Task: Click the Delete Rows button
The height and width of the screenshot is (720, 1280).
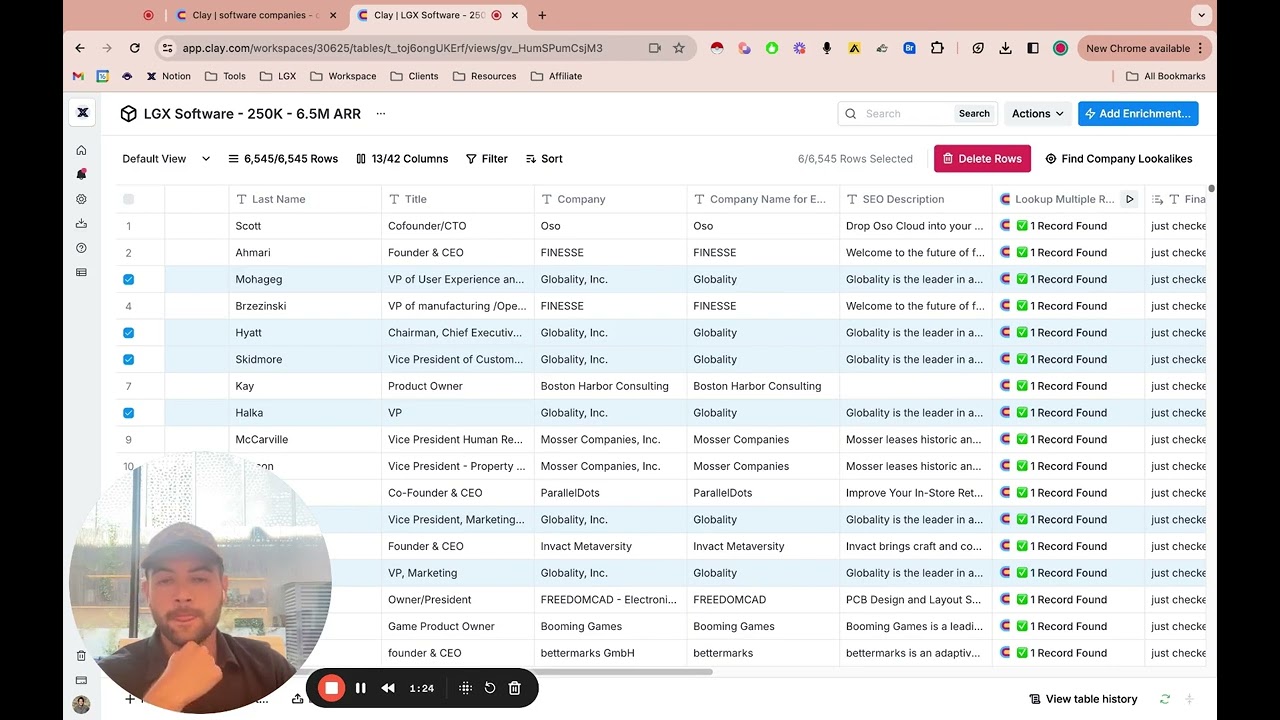Action: (x=982, y=158)
